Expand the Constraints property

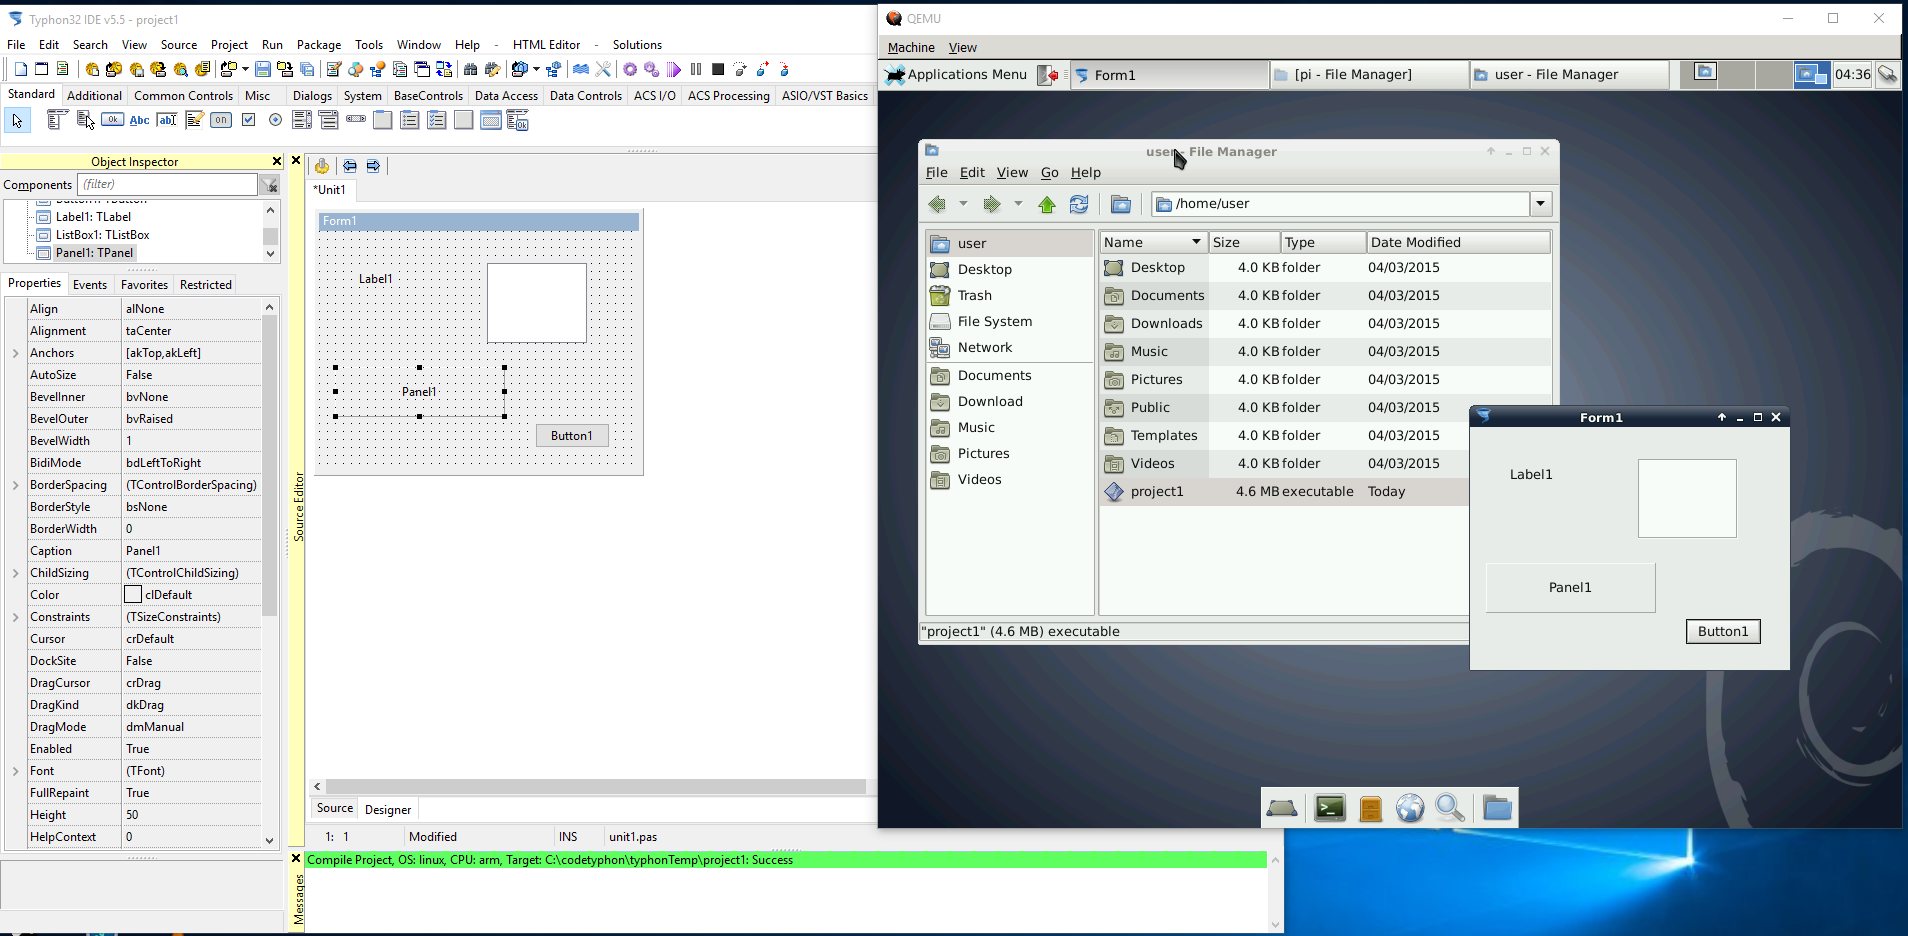pos(15,617)
